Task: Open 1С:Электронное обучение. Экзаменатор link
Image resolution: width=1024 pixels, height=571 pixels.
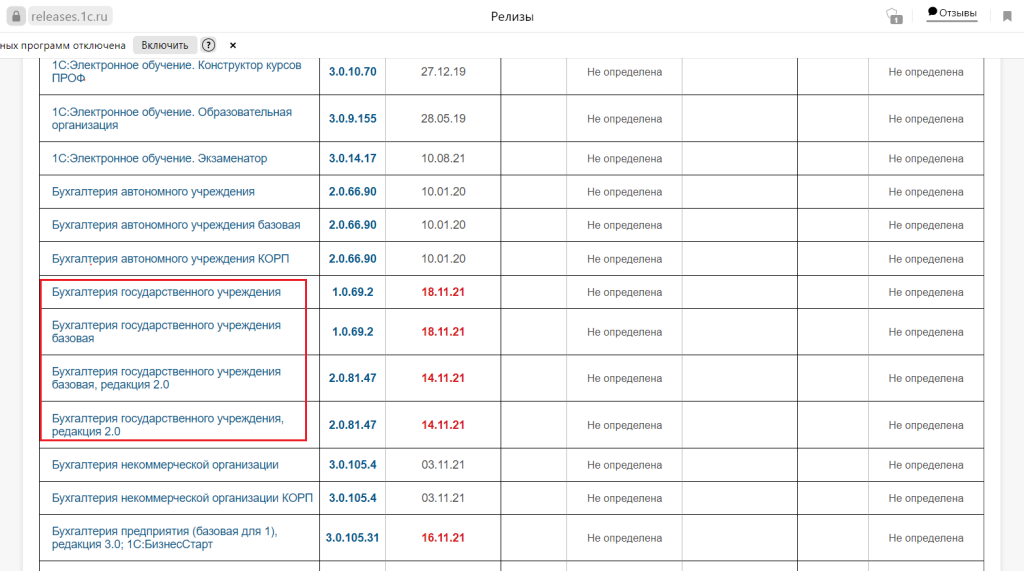Action: [x=159, y=158]
